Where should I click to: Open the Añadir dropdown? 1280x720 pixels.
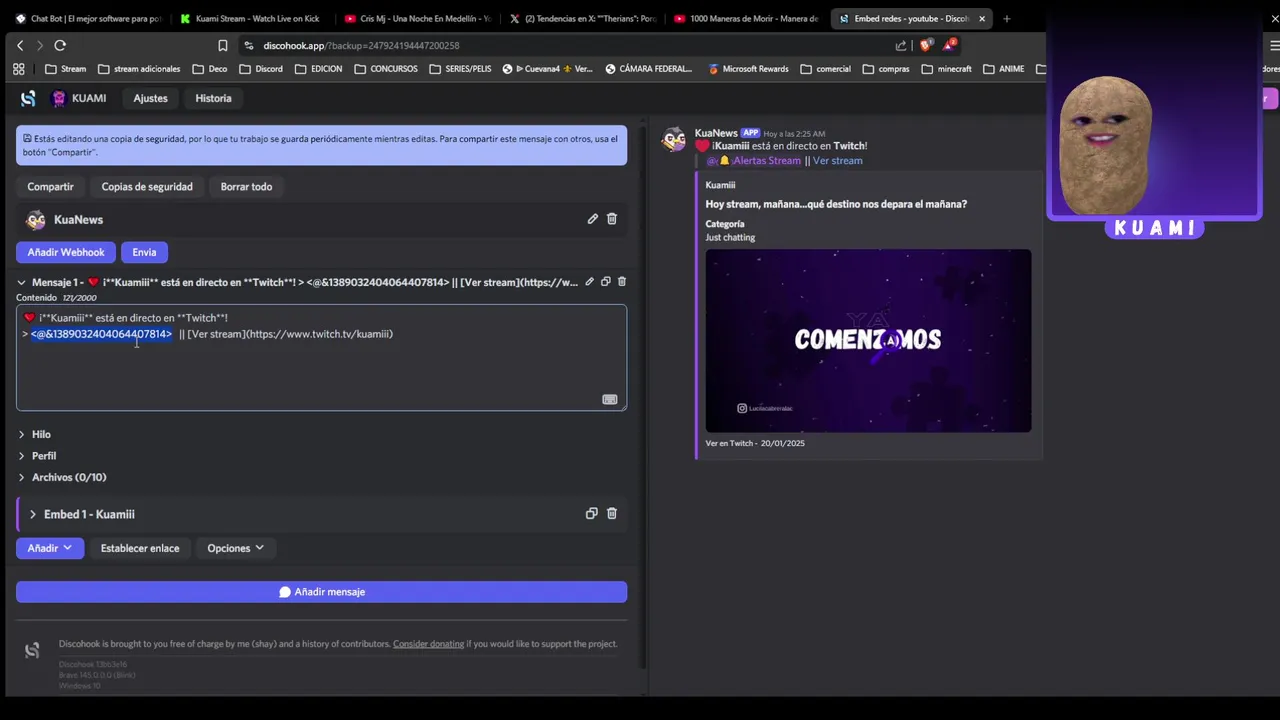click(50, 548)
